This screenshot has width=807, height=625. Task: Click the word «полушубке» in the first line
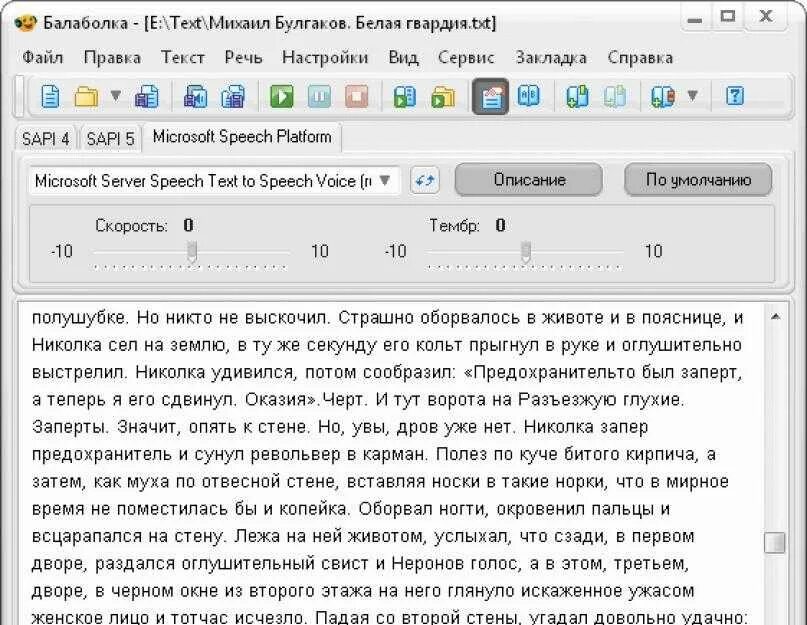tap(79, 318)
